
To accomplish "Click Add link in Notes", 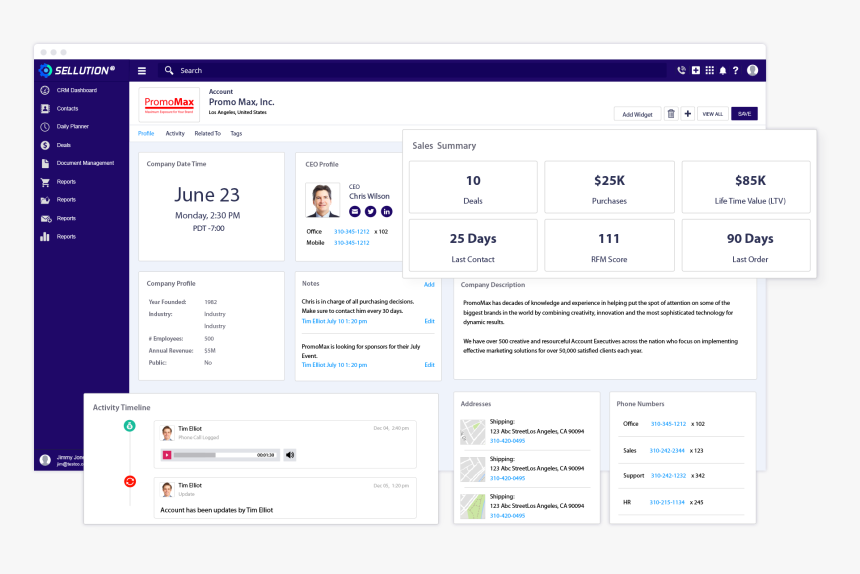I will pos(429,285).
